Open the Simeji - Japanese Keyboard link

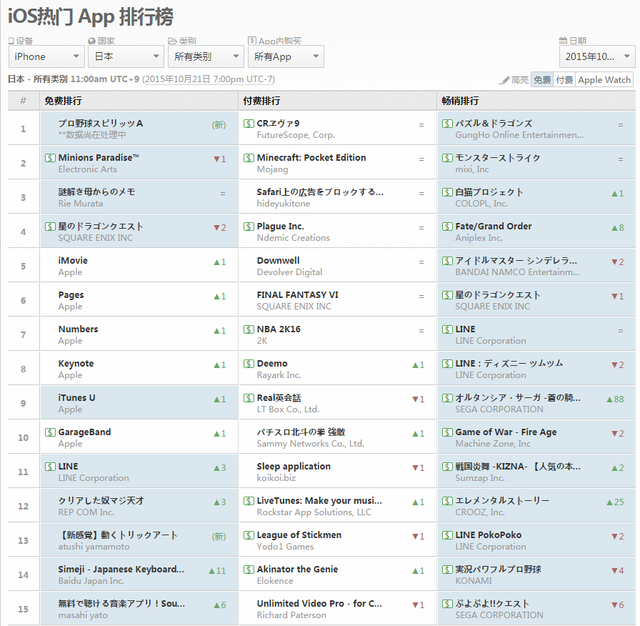(x=121, y=569)
